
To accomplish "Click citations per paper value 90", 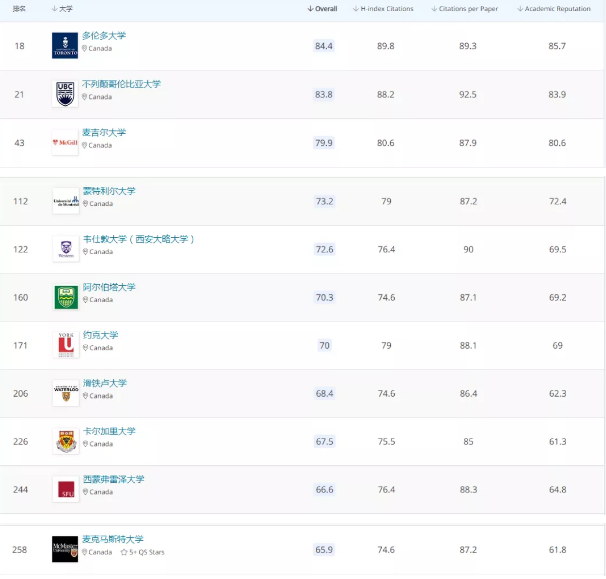I will pyautogui.click(x=468, y=249).
